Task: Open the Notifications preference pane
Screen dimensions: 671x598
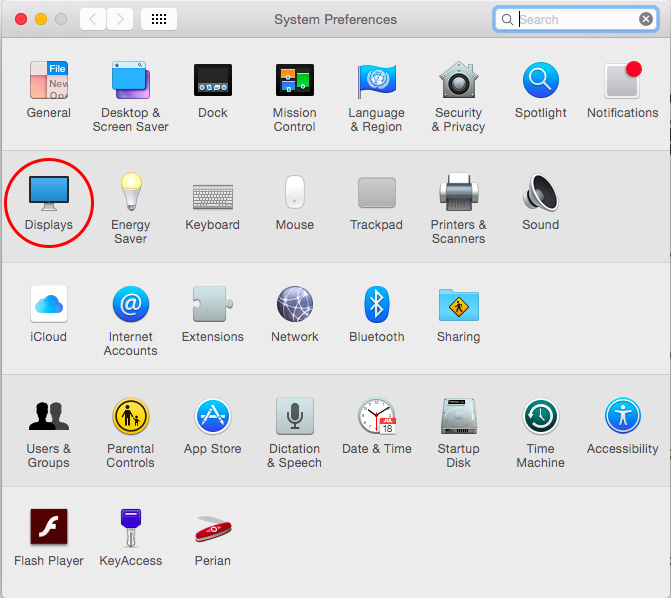Action: pyautogui.click(x=622, y=80)
